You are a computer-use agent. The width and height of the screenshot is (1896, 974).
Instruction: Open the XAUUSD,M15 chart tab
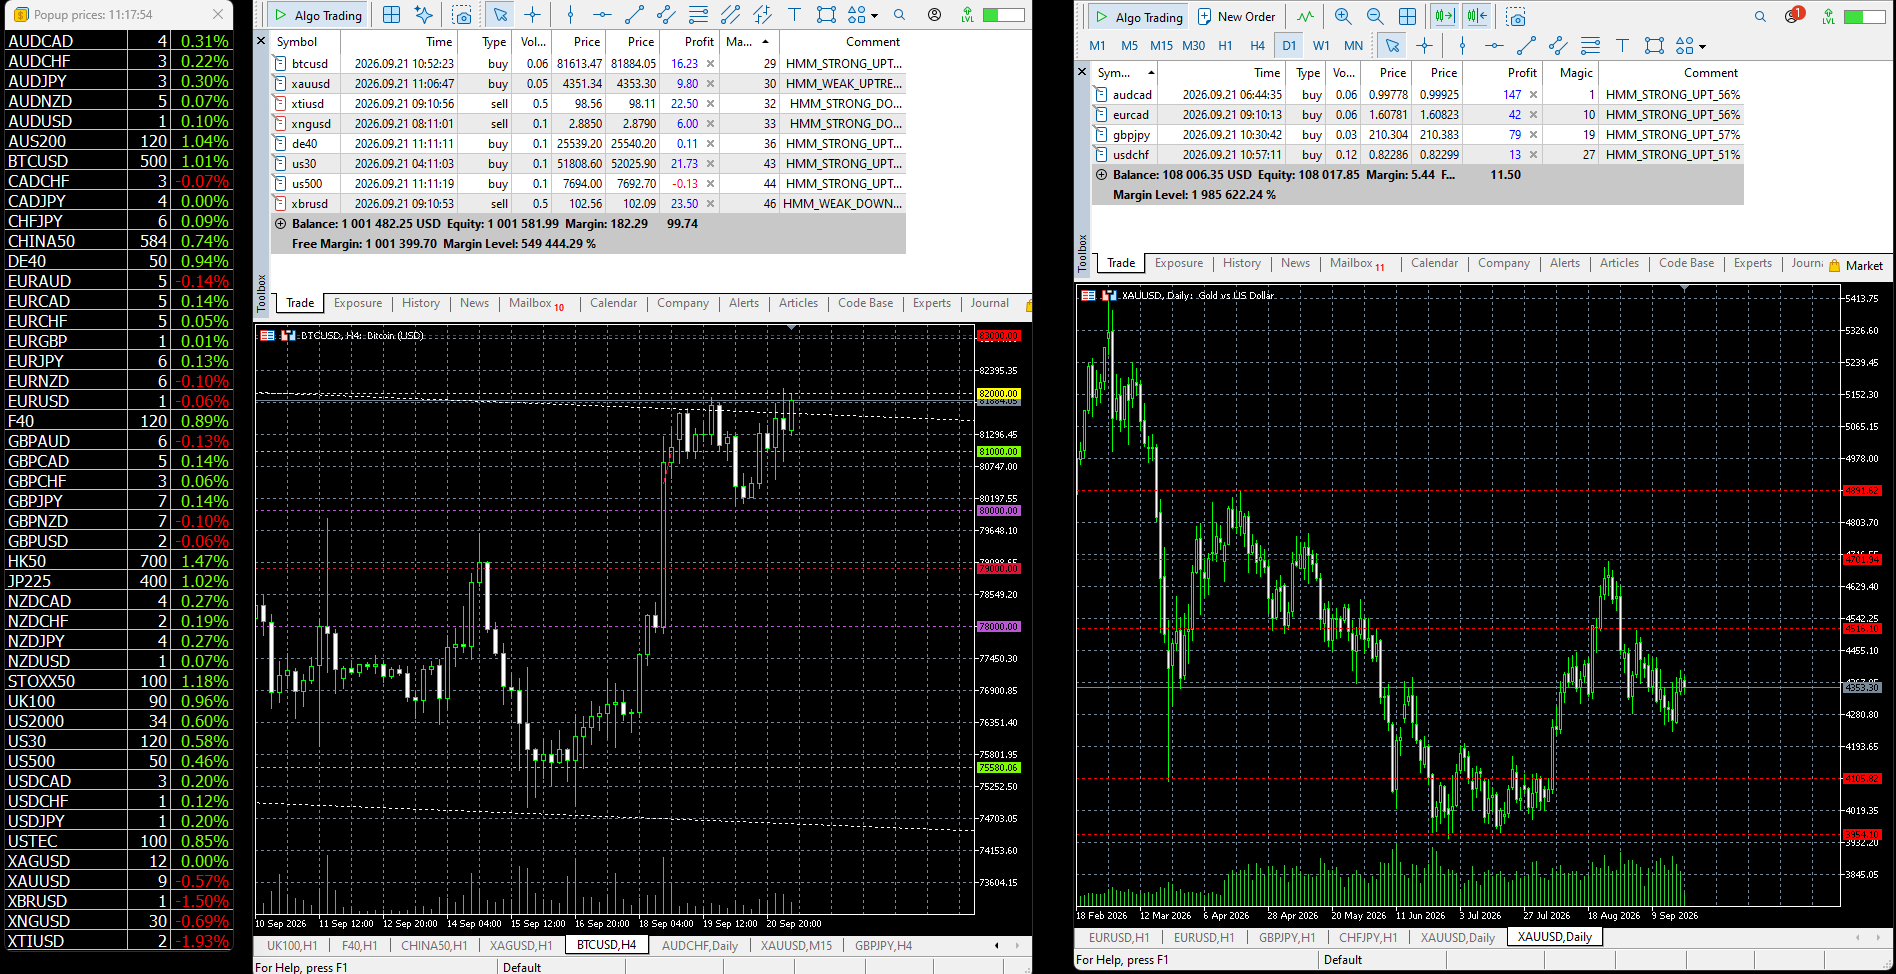[796, 945]
